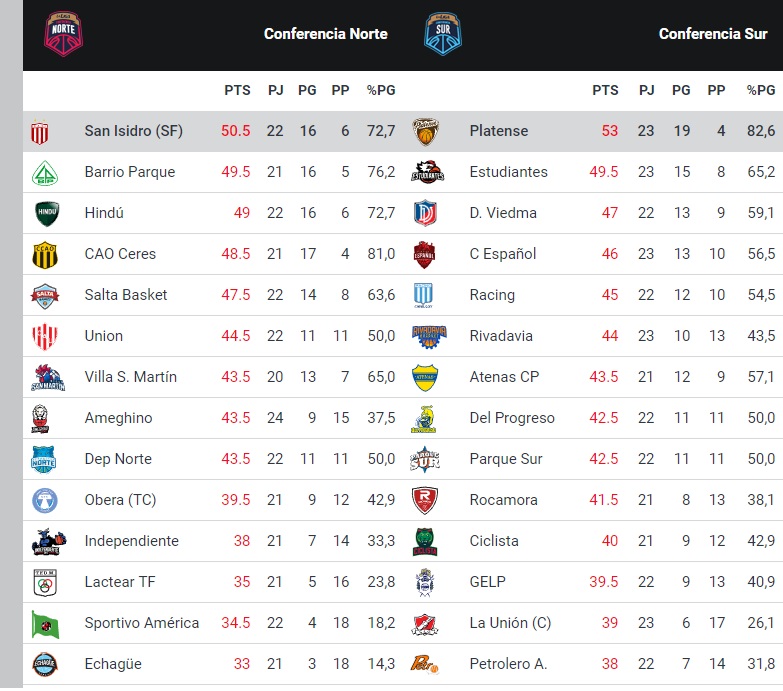Click the Rocamora team logo
The width and height of the screenshot is (783, 691).
tap(427, 500)
